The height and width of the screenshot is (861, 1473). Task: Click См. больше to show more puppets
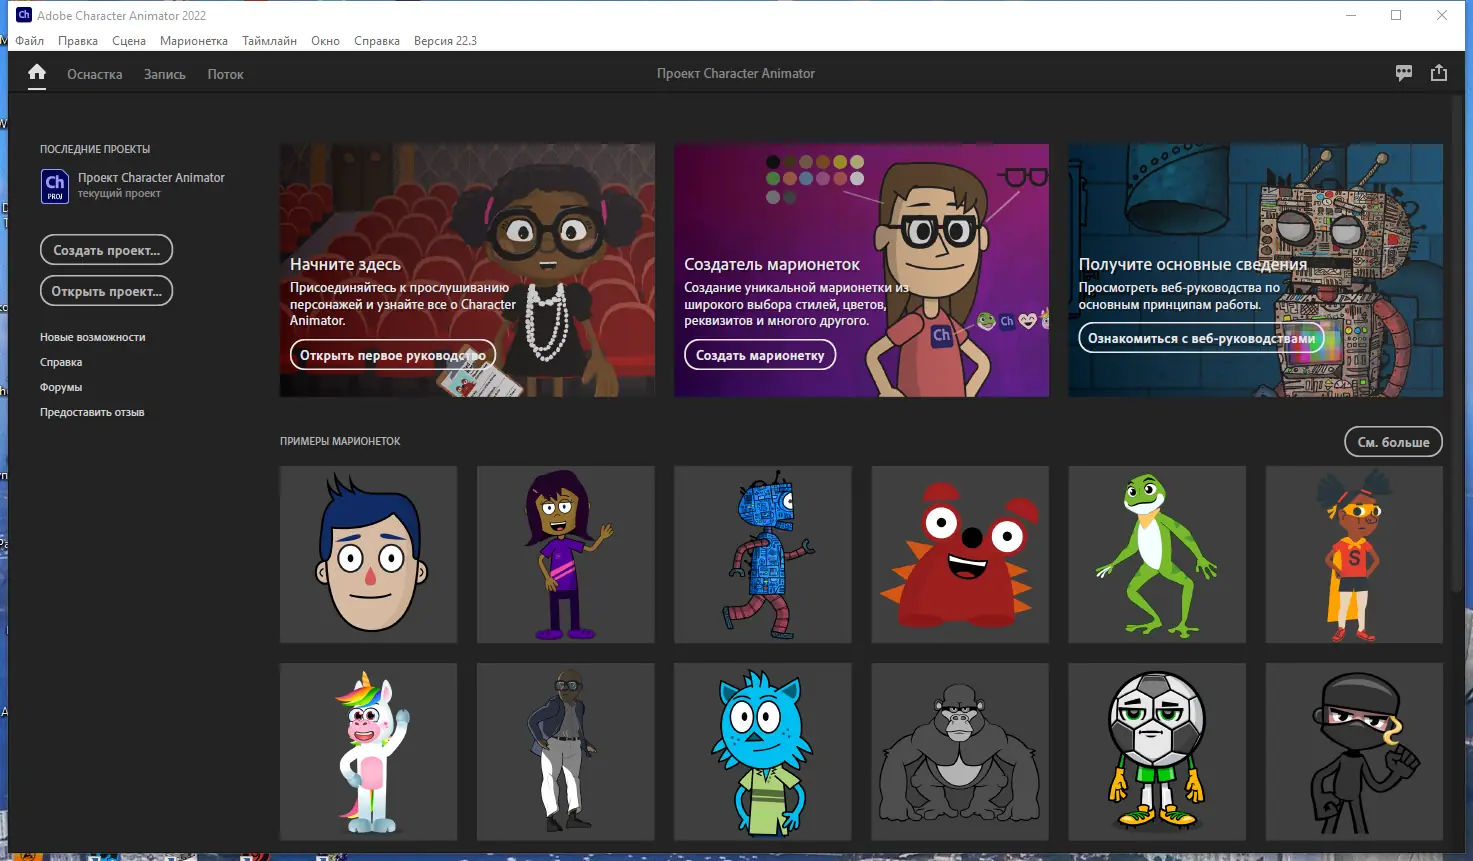click(x=1393, y=441)
